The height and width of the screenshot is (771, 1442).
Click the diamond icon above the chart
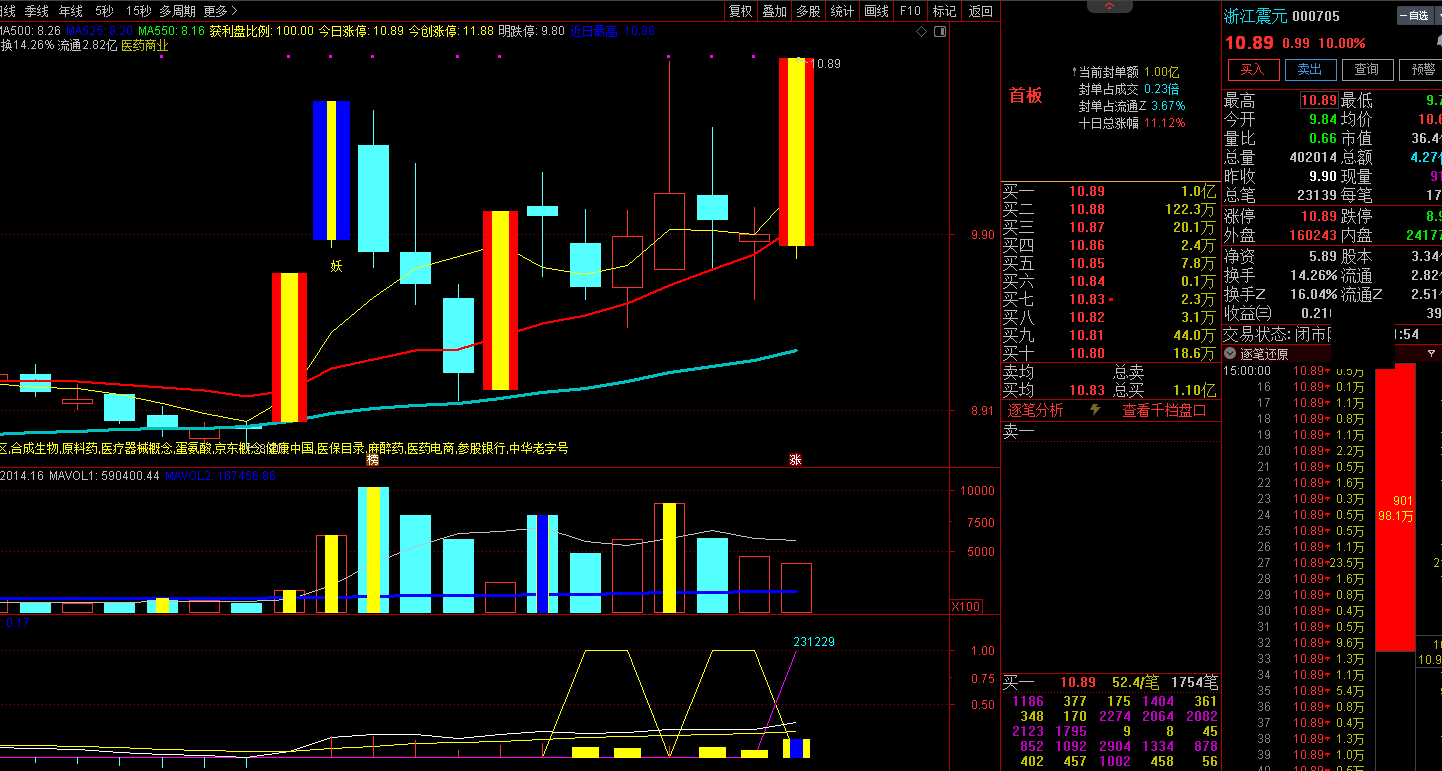(921, 32)
